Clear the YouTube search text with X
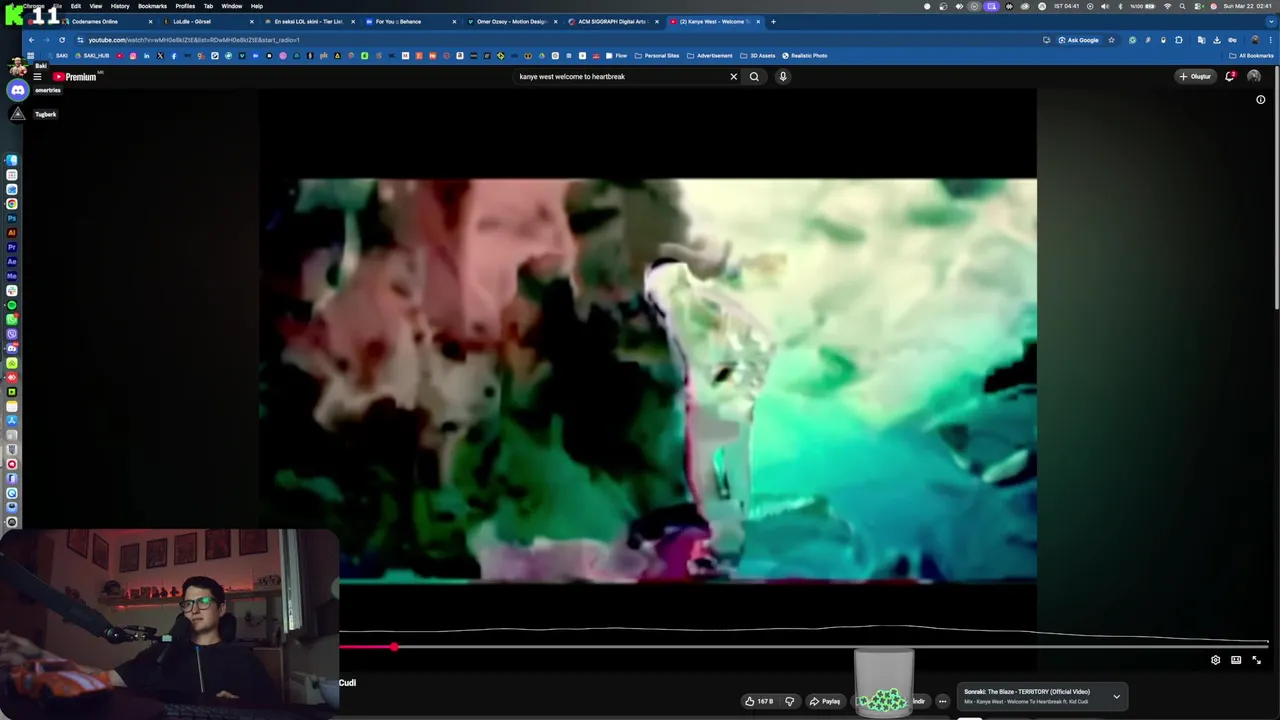1280x720 pixels. click(733, 77)
